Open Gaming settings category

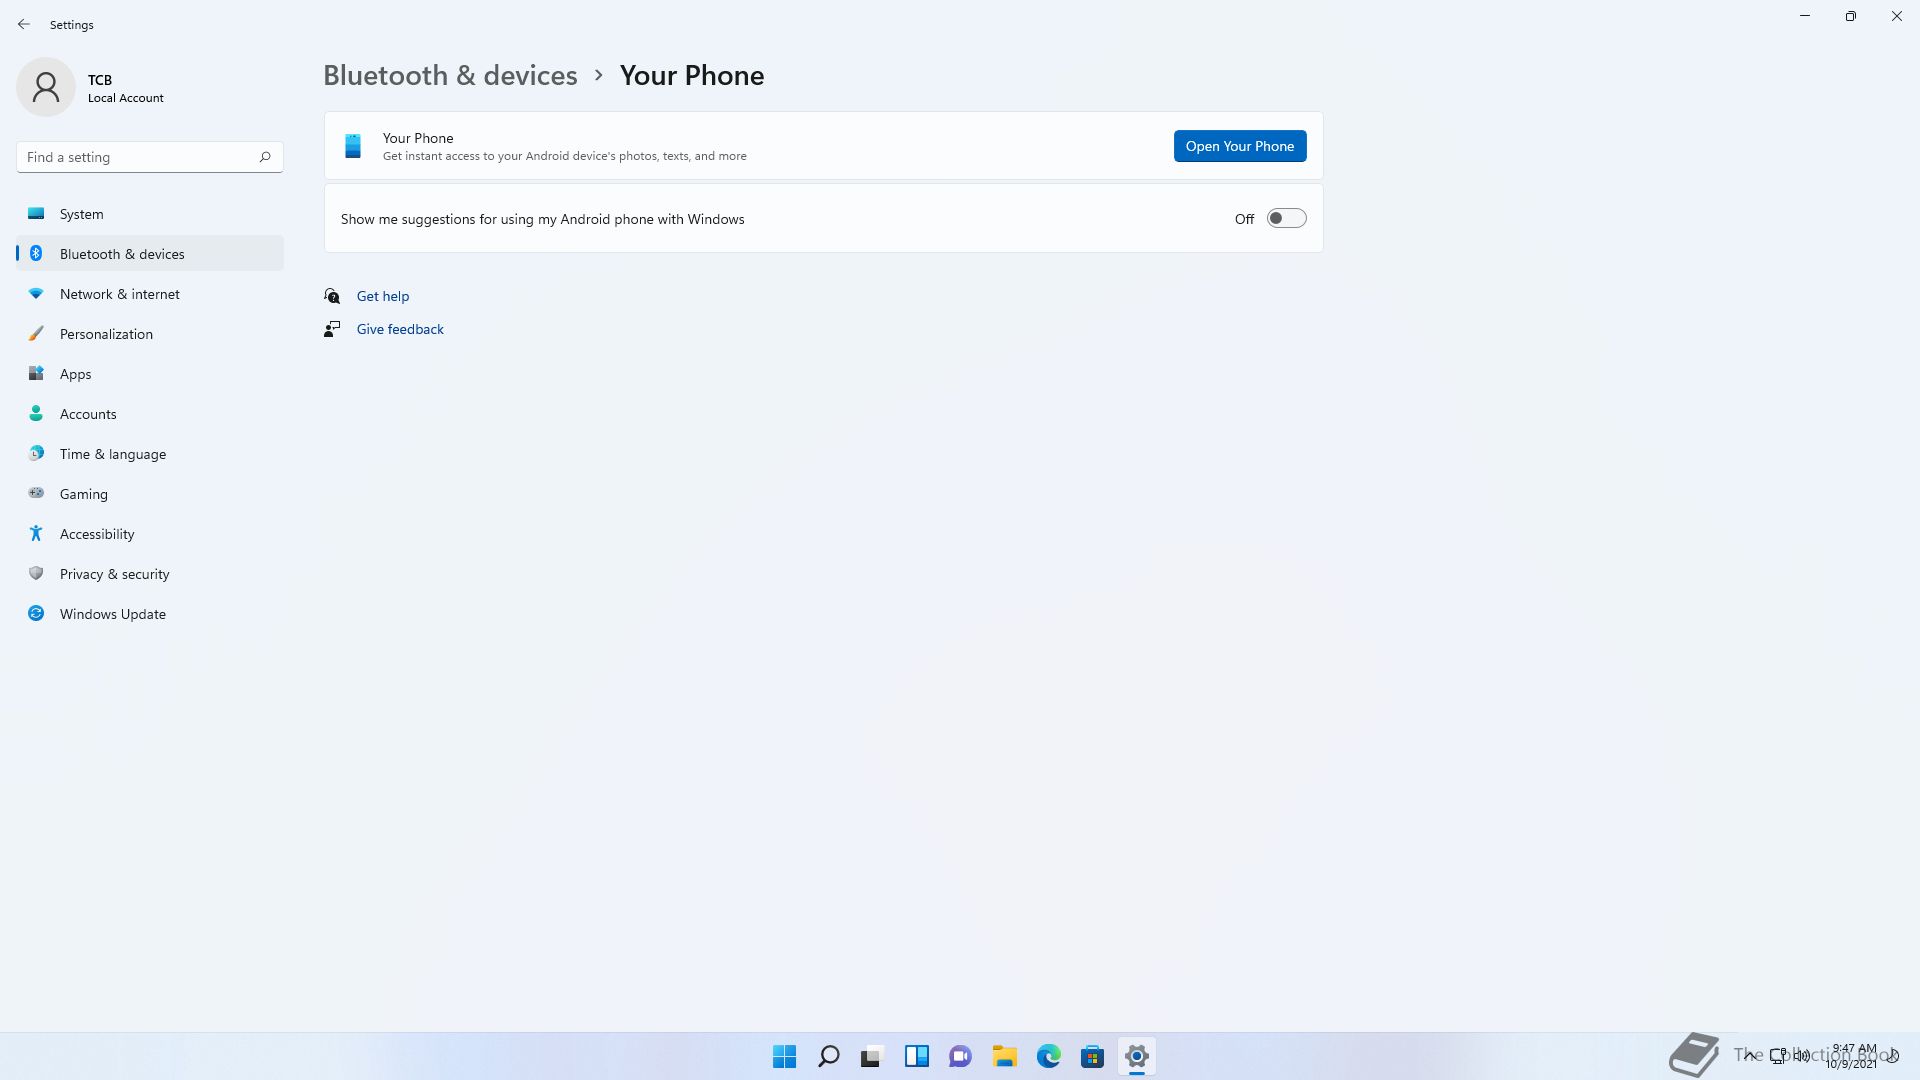(x=150, y=494)
